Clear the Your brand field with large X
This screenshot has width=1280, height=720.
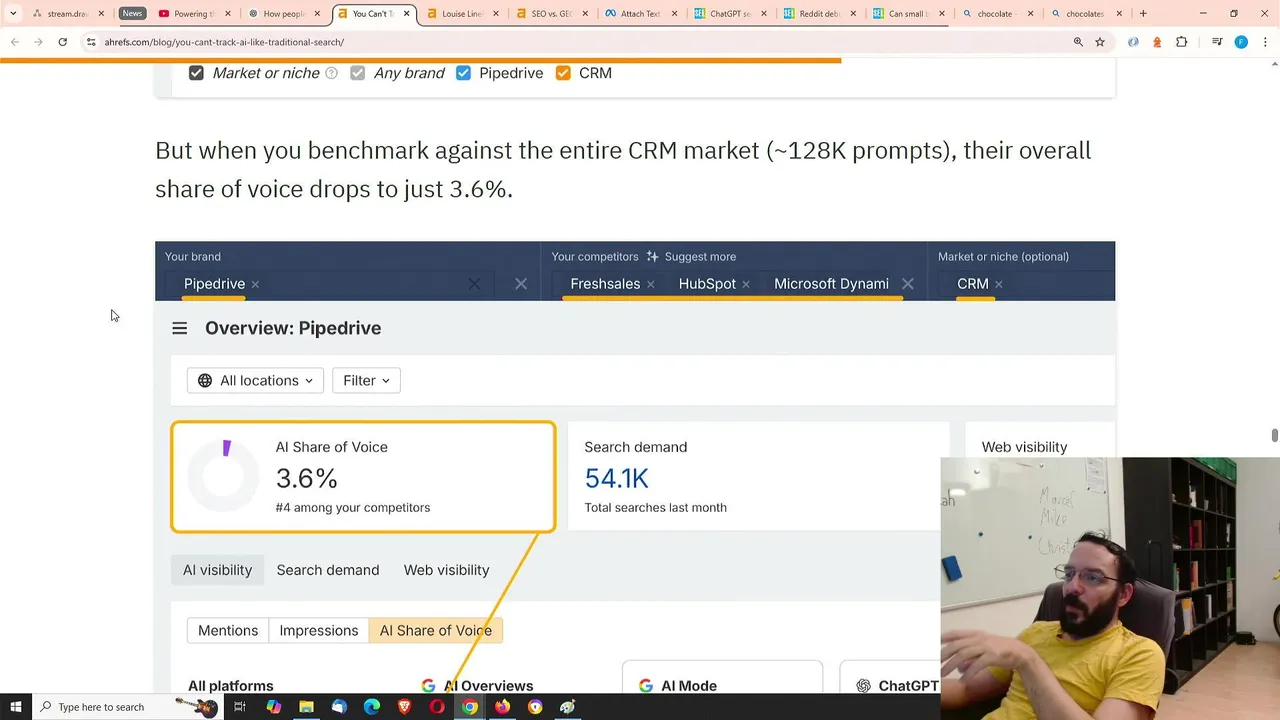click(521, 284)
